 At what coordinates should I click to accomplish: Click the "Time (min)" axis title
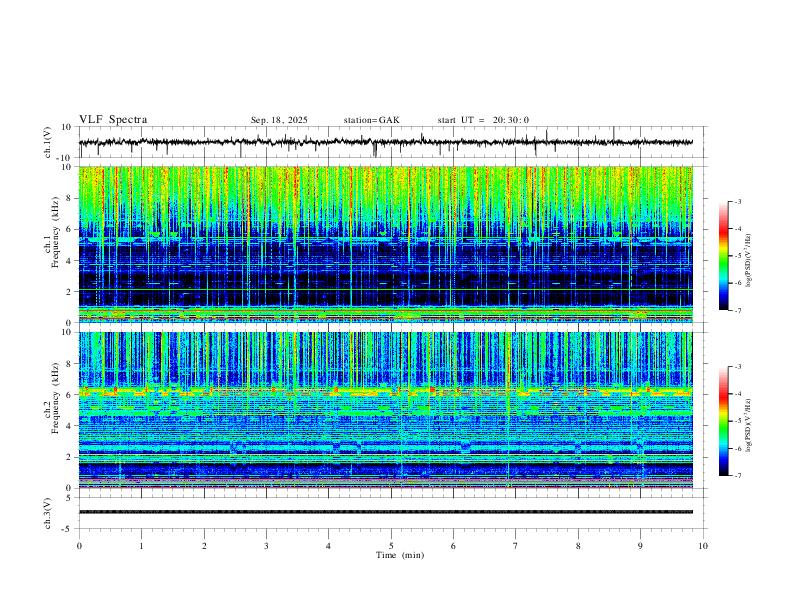(x=400, y=555)
